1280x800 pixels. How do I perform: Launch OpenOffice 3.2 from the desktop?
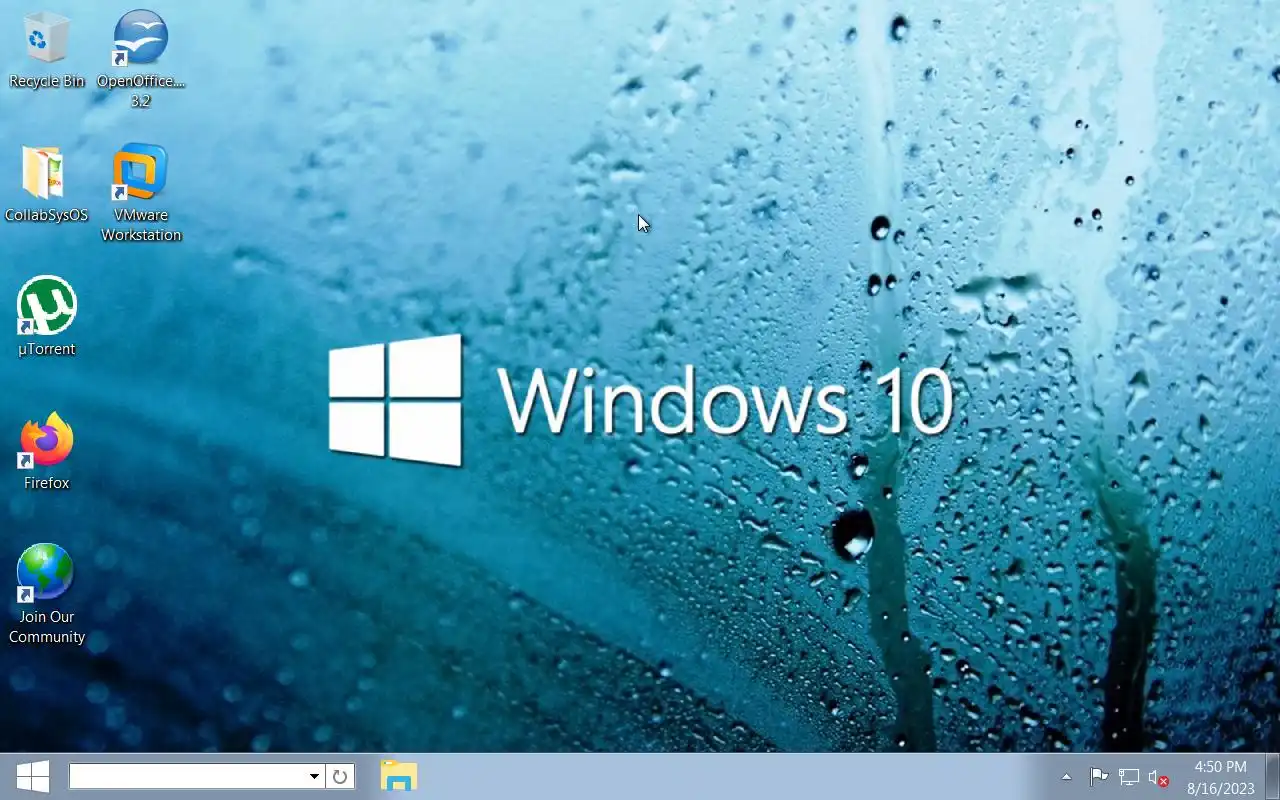click(141, 59)
